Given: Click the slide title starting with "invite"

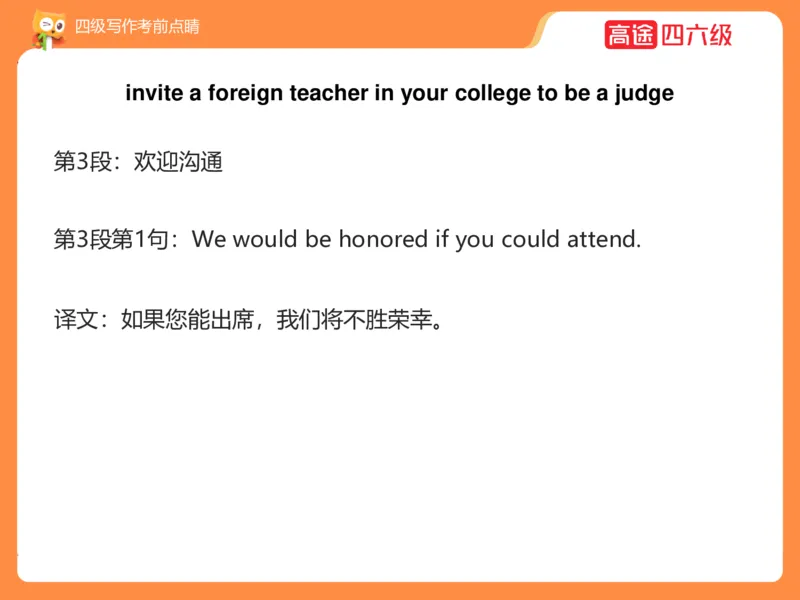Looking at the screenshot, I should pyautogui.click(x=399, y=94).
